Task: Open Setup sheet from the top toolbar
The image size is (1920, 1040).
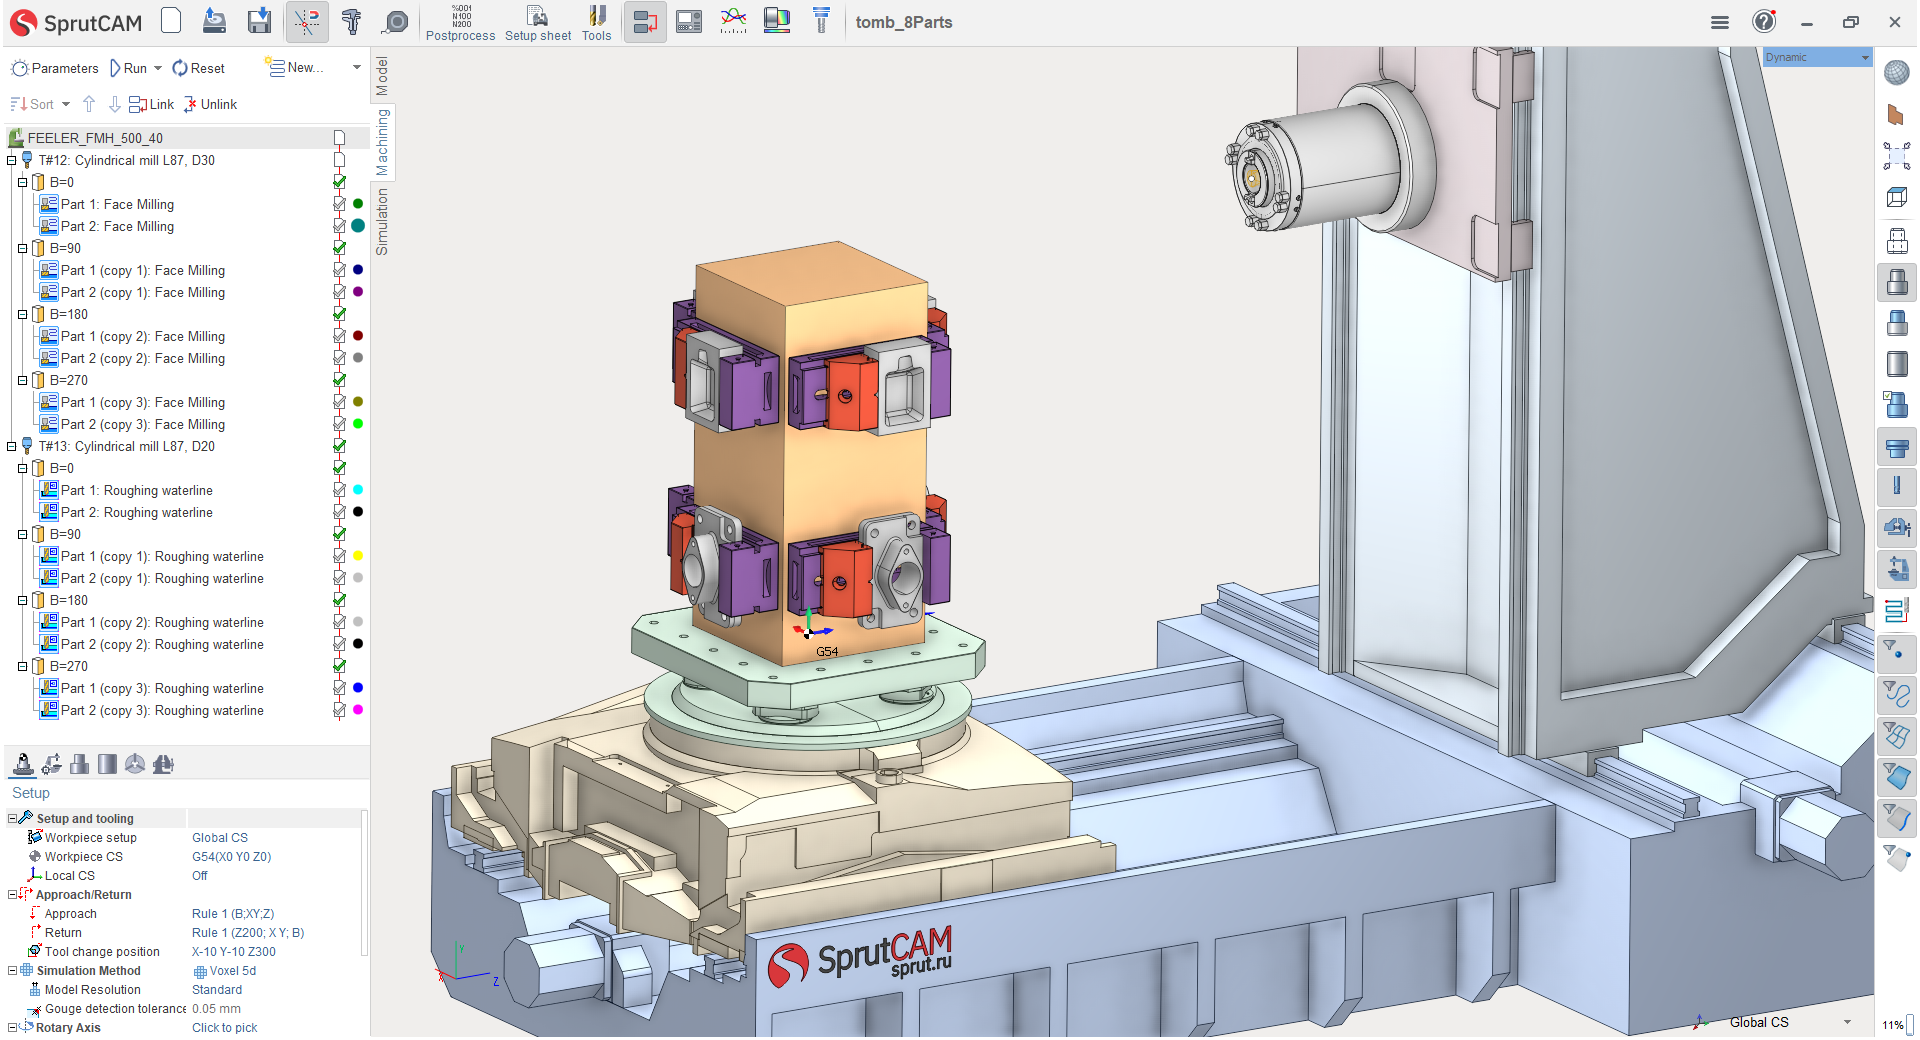Action: (x=538, y=22)
